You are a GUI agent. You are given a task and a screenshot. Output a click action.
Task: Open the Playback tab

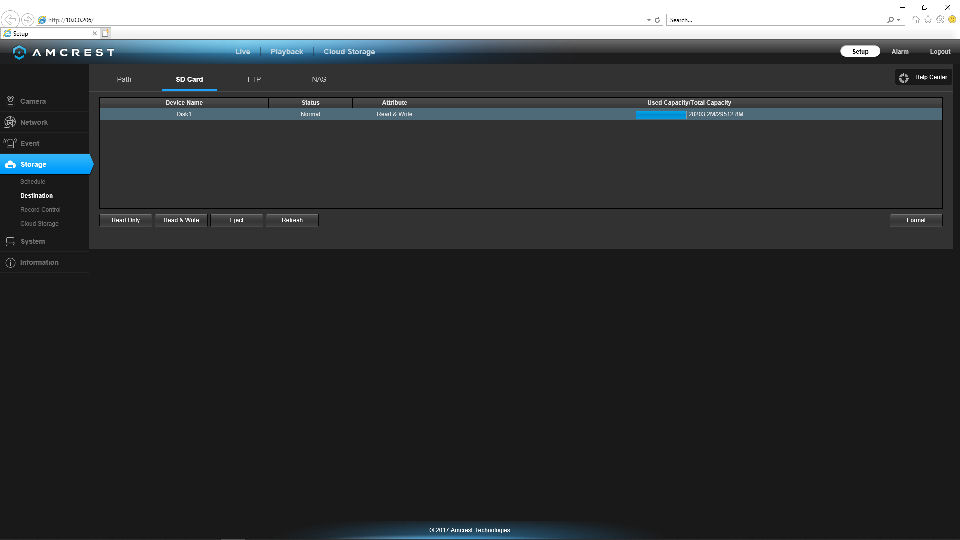[287, 51]
